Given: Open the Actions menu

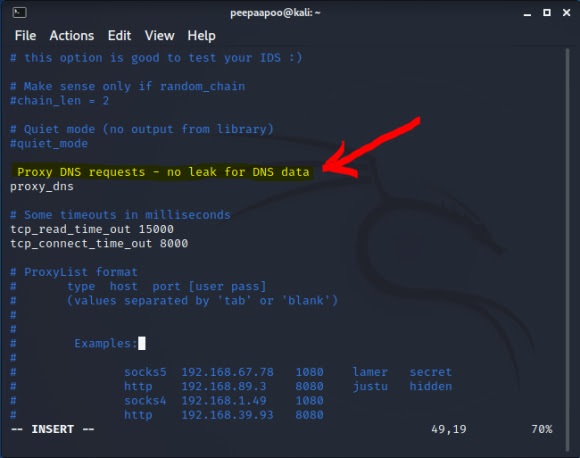Looking at the screenshot, I should [x=72, y=36].
